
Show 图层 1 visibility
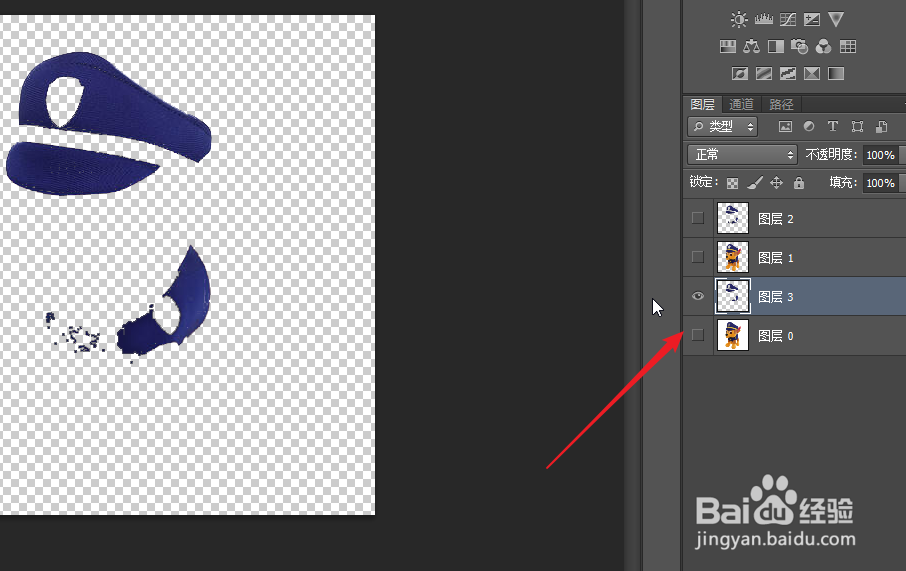coord(698,257)
